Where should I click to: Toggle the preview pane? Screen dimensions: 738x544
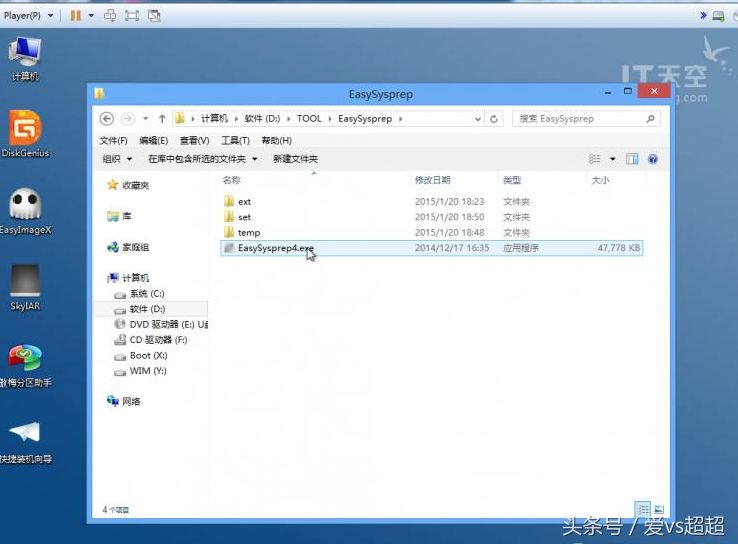point(632,159)
